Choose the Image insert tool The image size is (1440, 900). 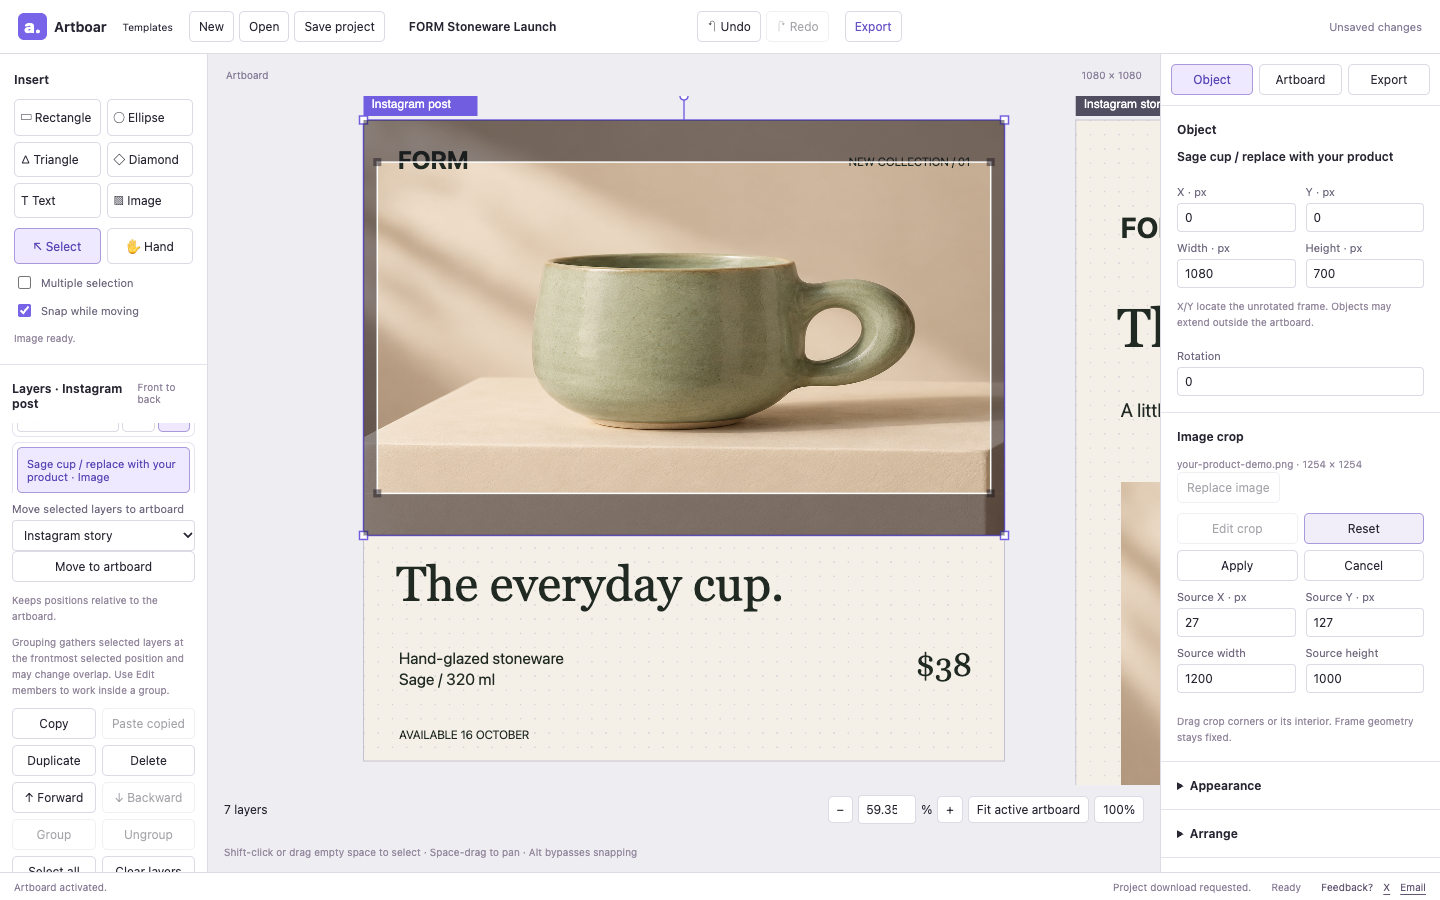(150, 201)
